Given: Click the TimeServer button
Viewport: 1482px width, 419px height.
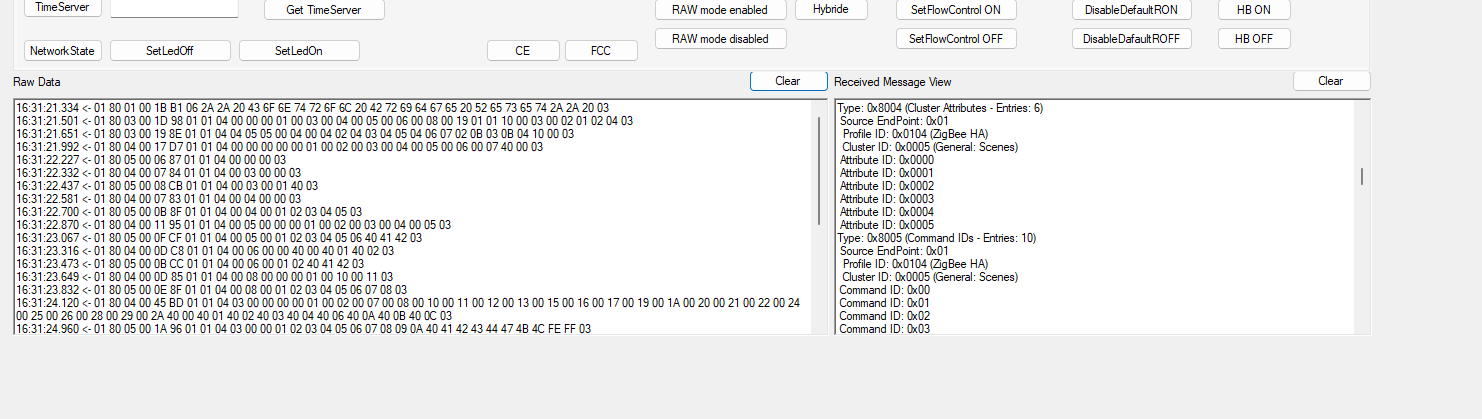Looking at the screenshot, I should tap(62, 8).
